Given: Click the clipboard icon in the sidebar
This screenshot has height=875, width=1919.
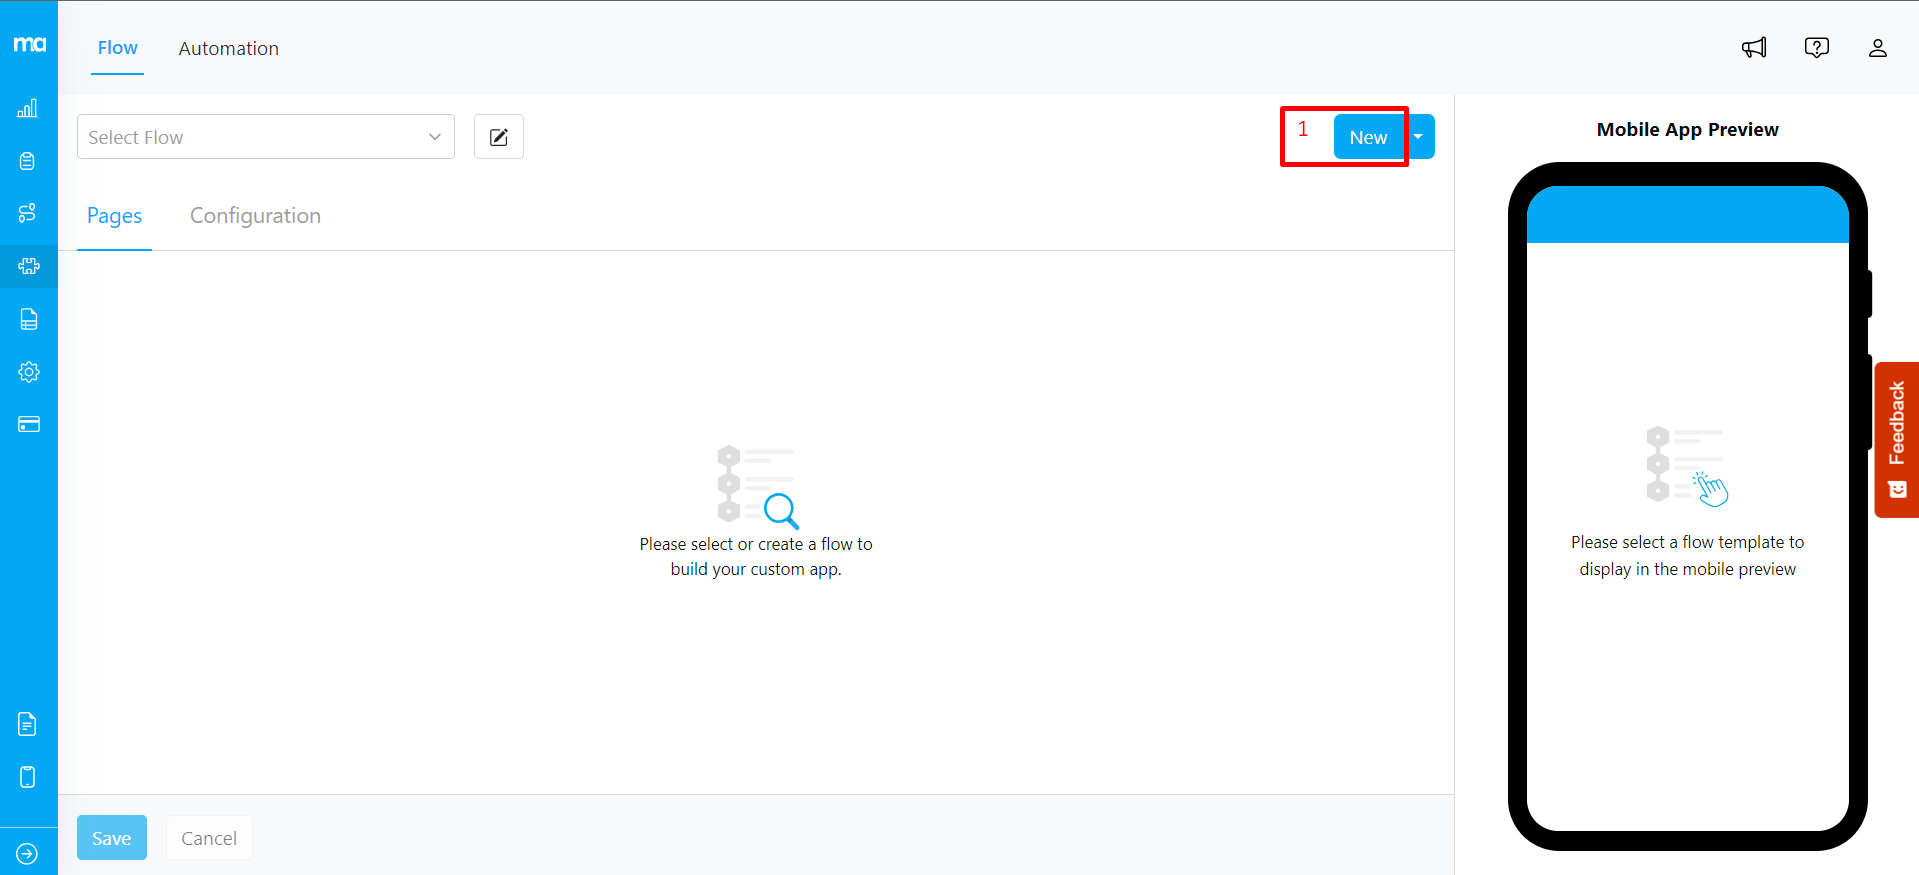Looking at the screenshot, I should (x=28, y=161).
